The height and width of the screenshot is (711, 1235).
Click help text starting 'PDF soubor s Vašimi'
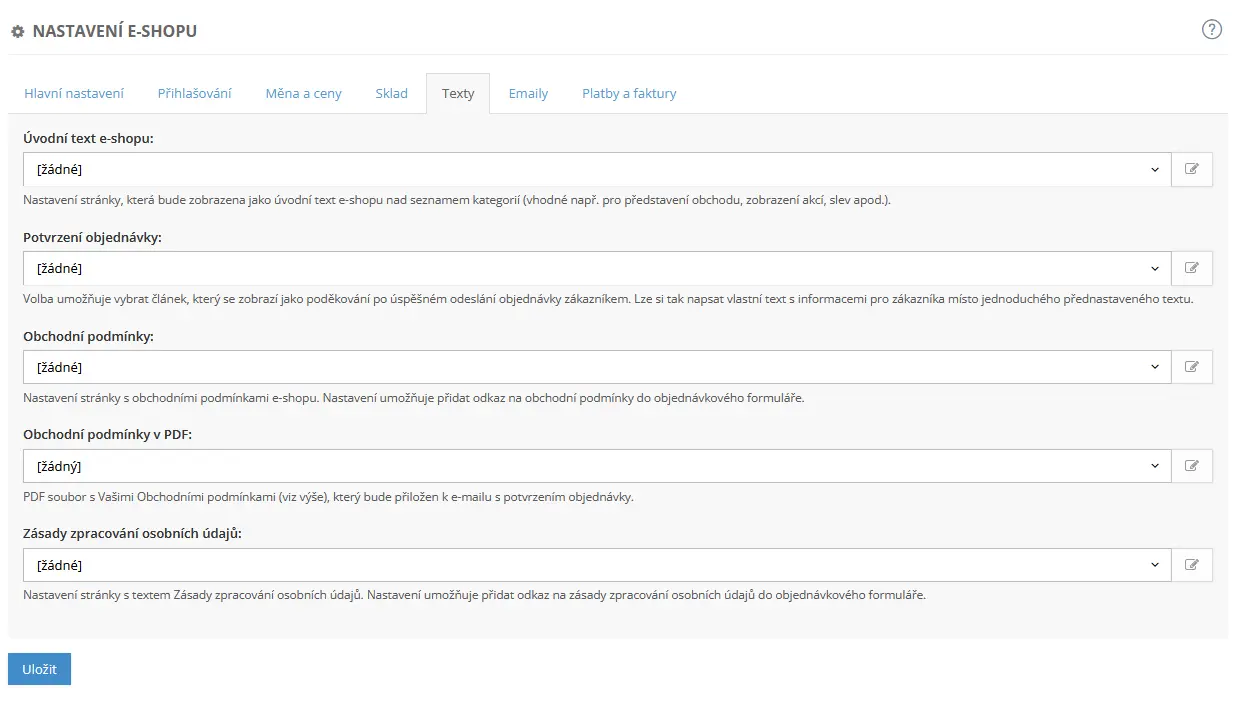coord(328,496)
